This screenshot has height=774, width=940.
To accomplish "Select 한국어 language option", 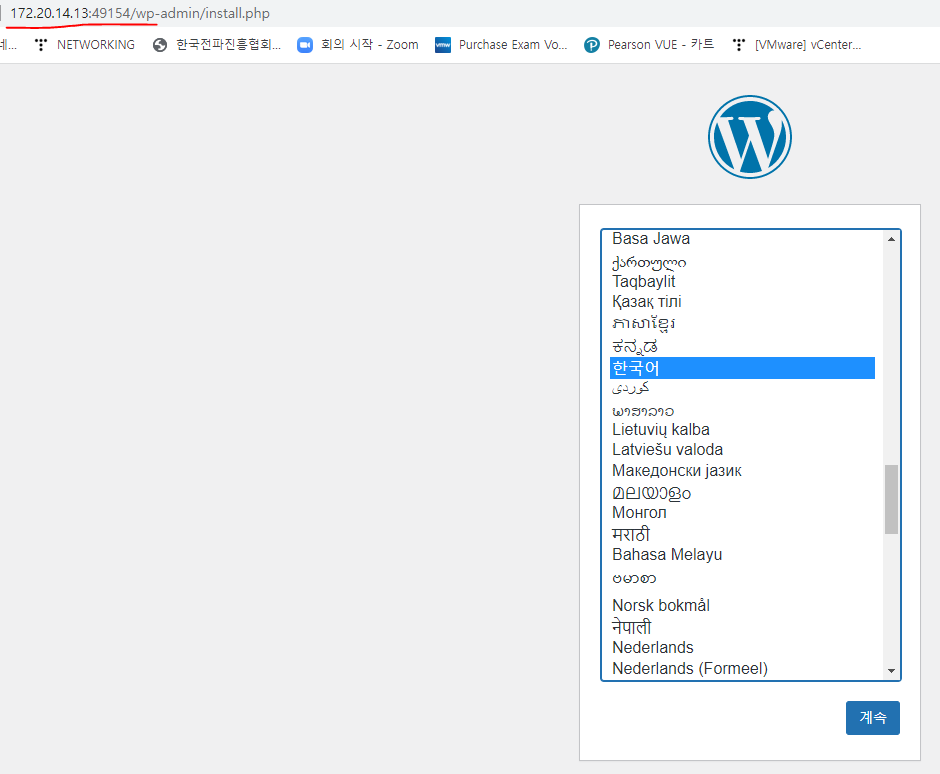I will click(x=742, y=368).
